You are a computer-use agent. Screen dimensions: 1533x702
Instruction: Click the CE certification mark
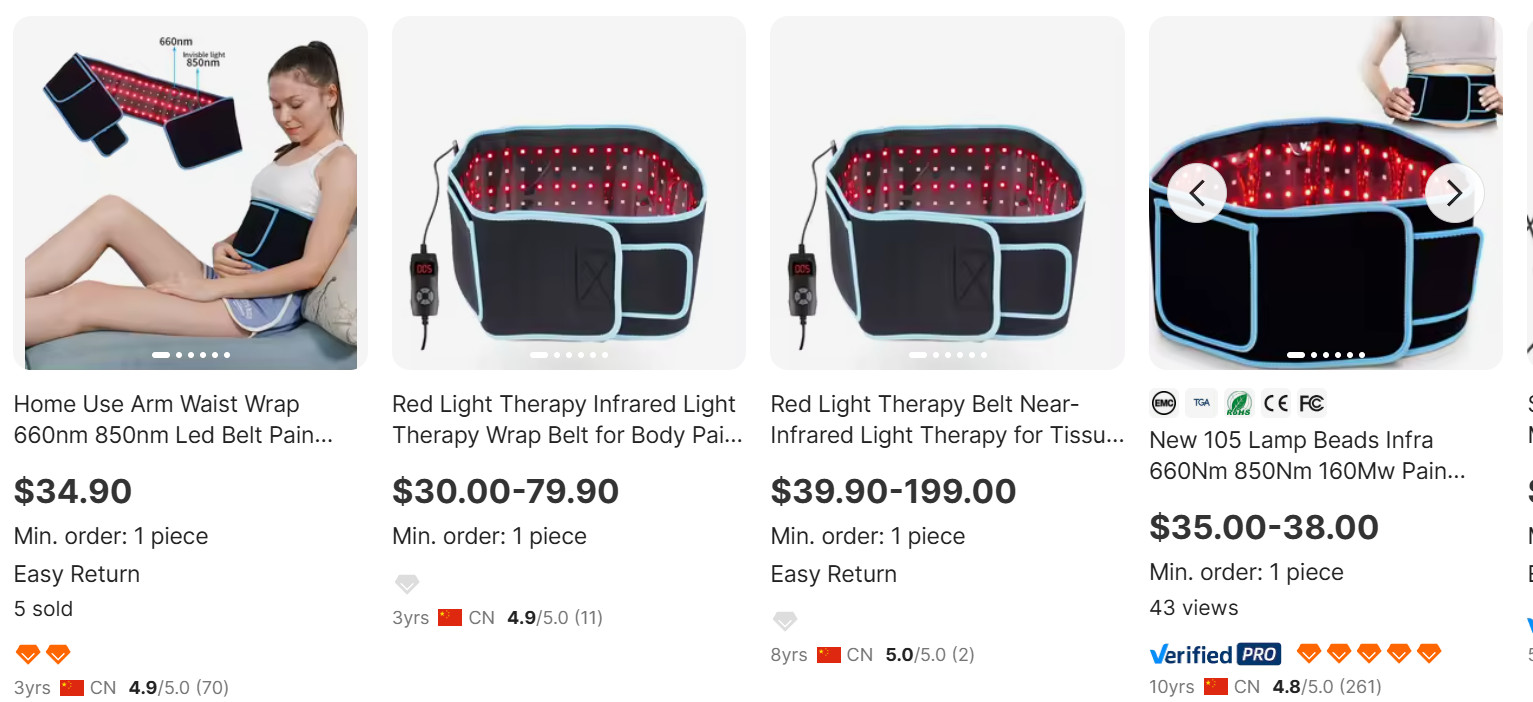pos(1275,403)
